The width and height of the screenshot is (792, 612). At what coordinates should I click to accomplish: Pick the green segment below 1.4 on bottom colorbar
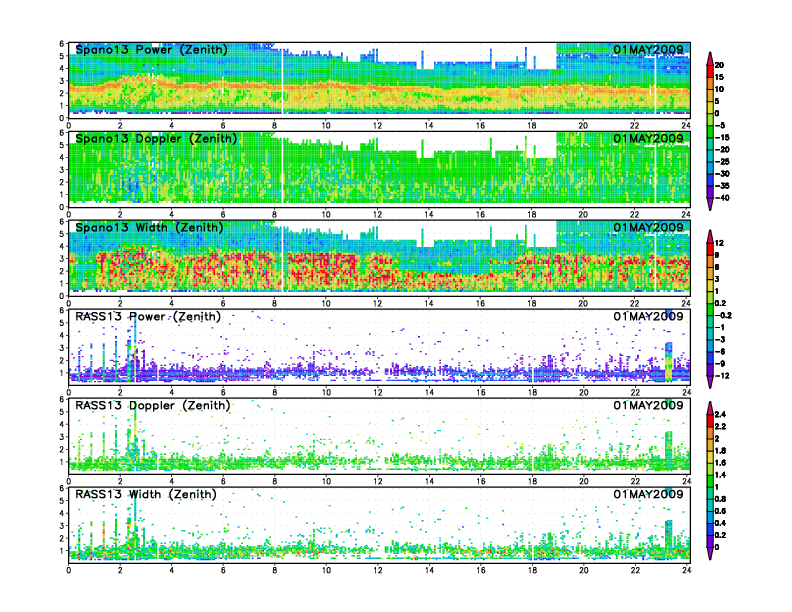click(710, 481)
